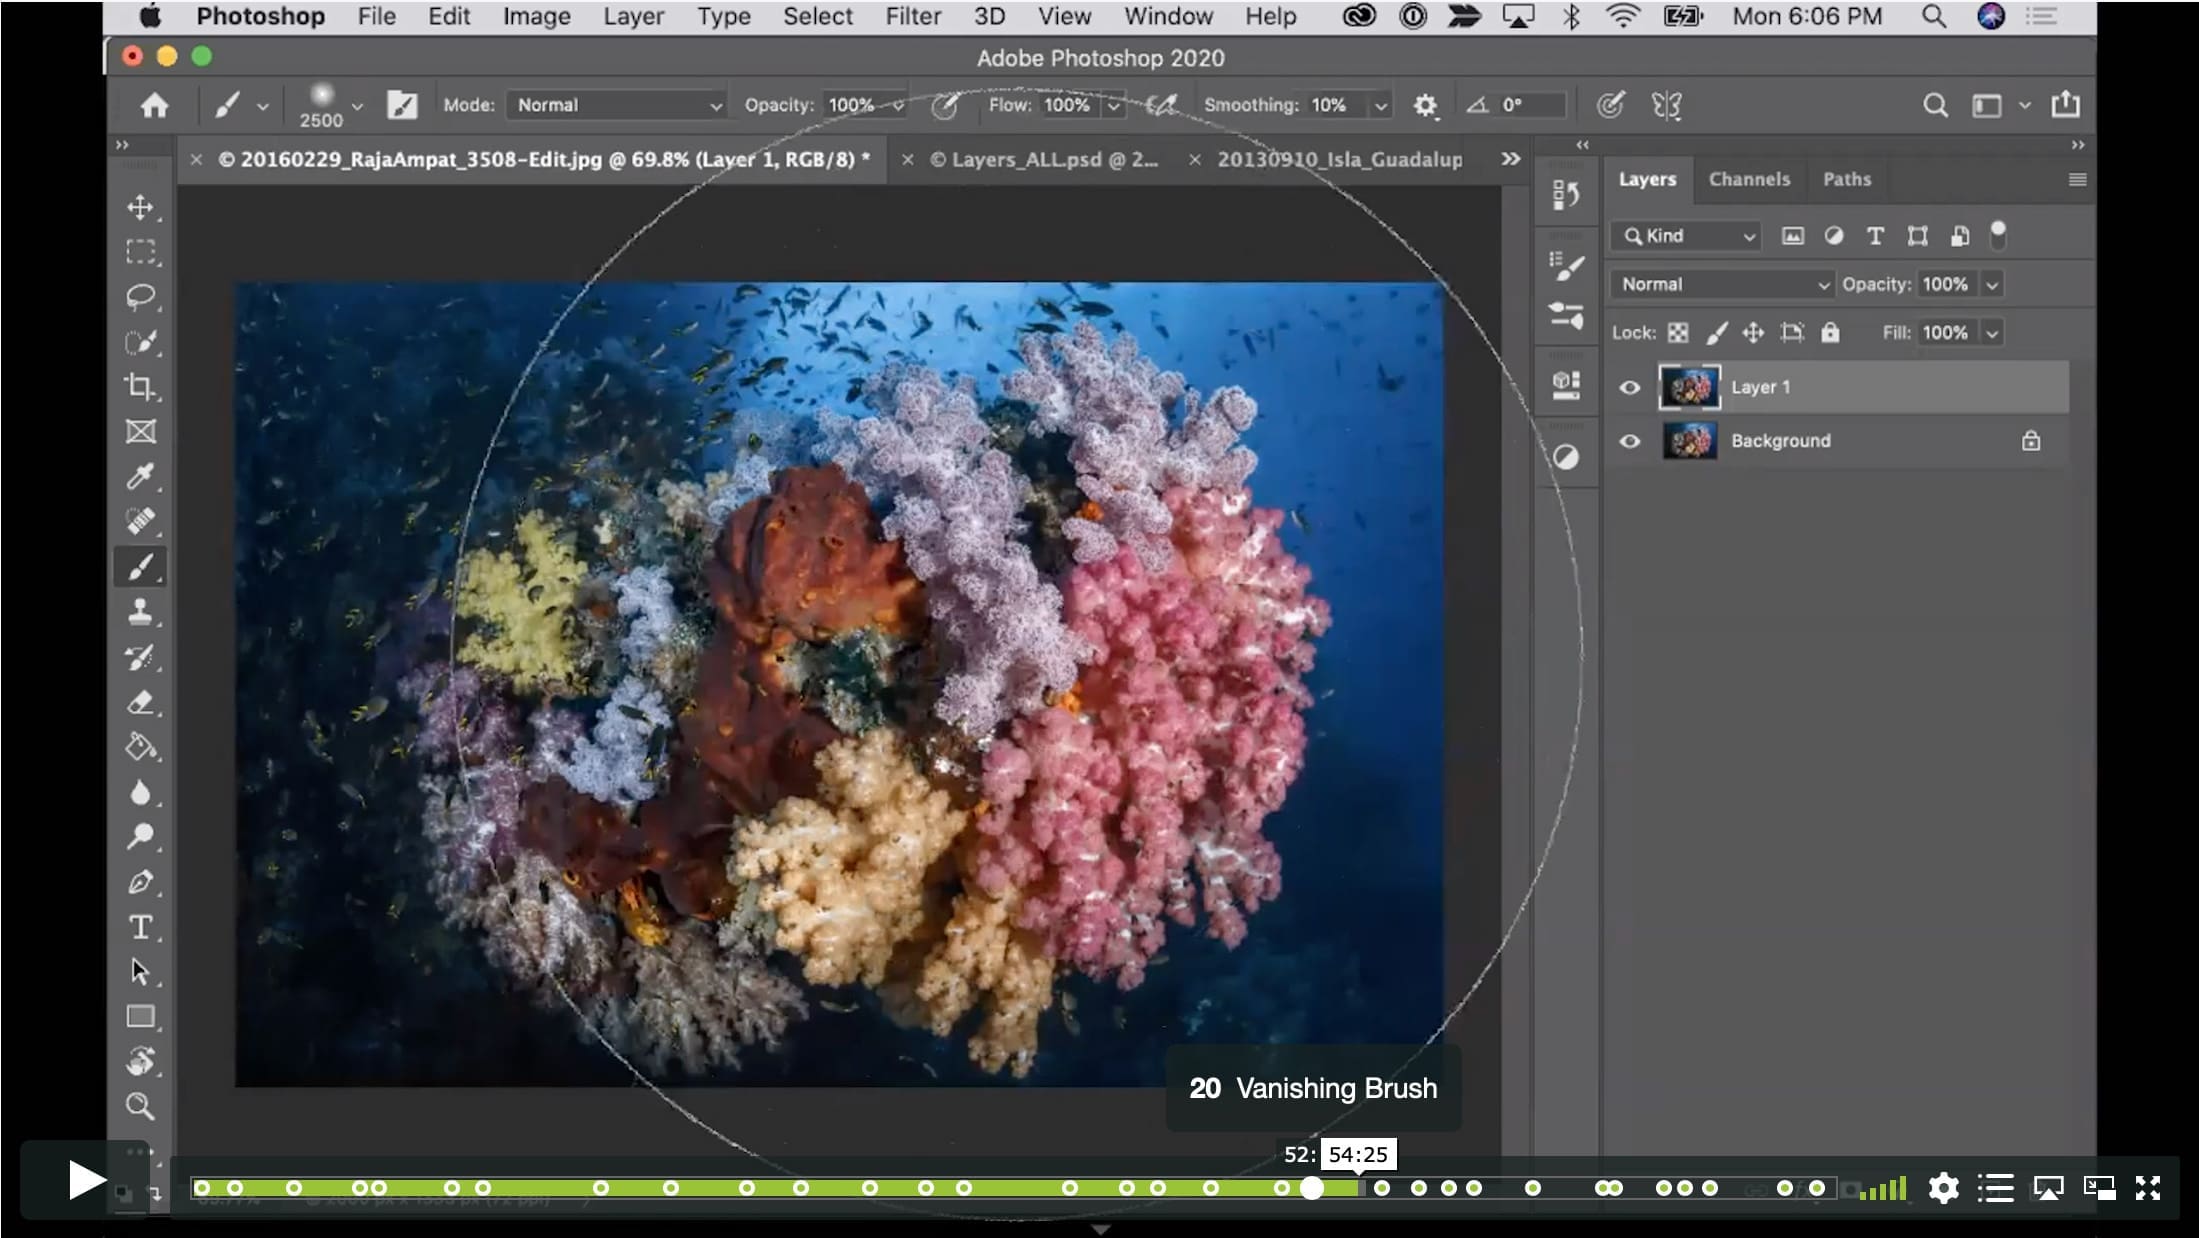The width and height of the screenshot is (2199, 1238).
Task: Click the video progress scrubber handle
Action: pyautogui.click(x=1312, y=1188)
